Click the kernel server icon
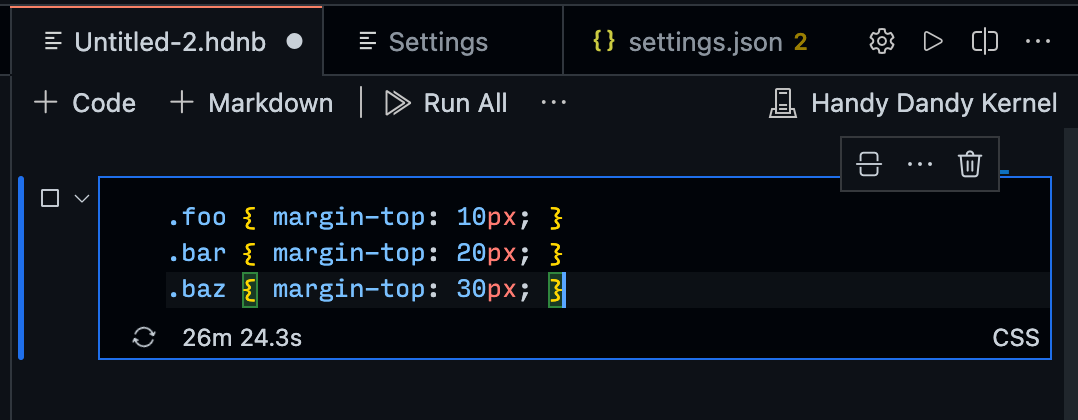 (x=783, y=104)
